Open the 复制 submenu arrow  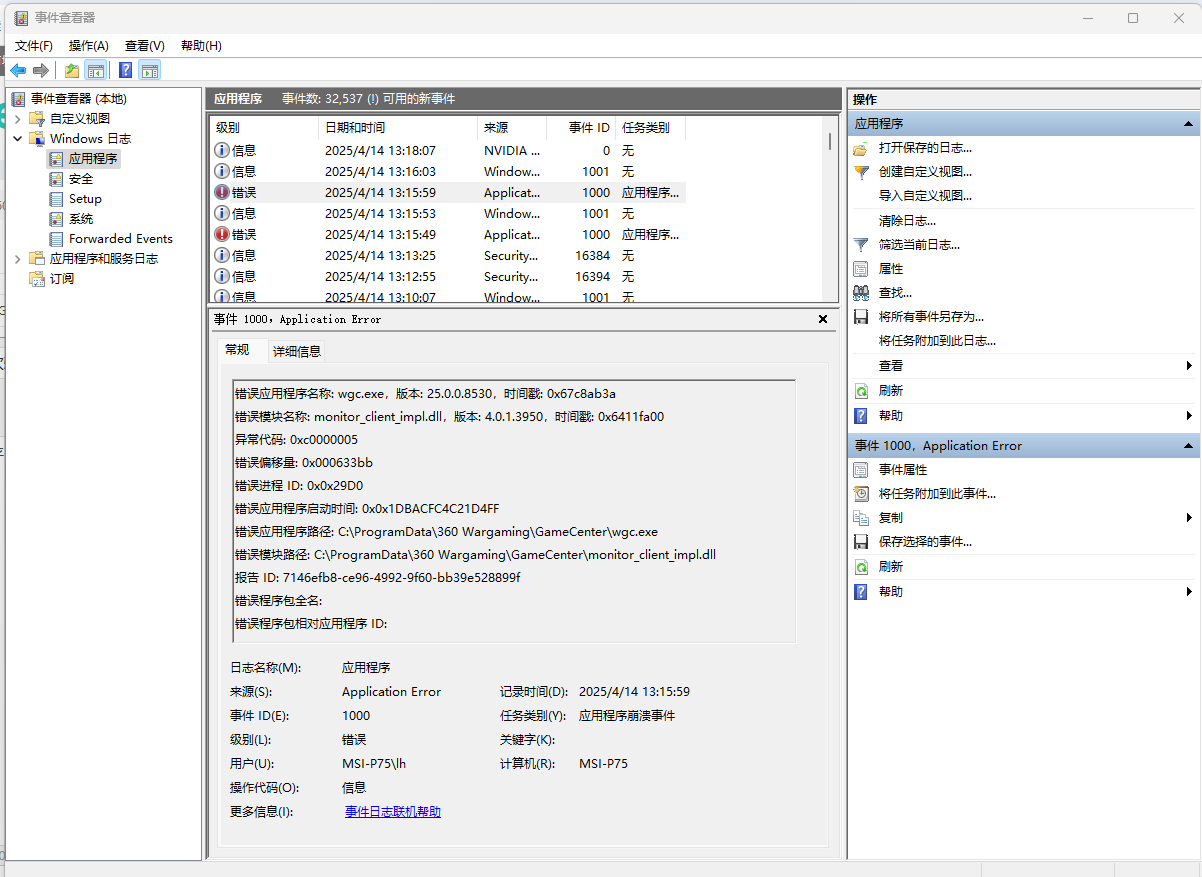[1189, 517]
